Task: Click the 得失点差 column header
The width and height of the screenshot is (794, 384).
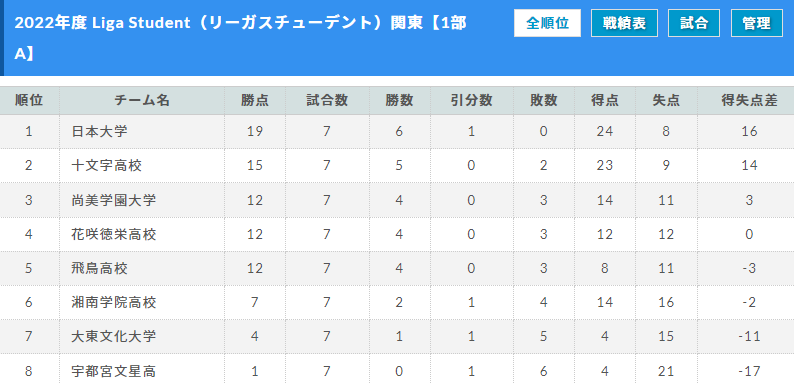Action: (749, 100)
